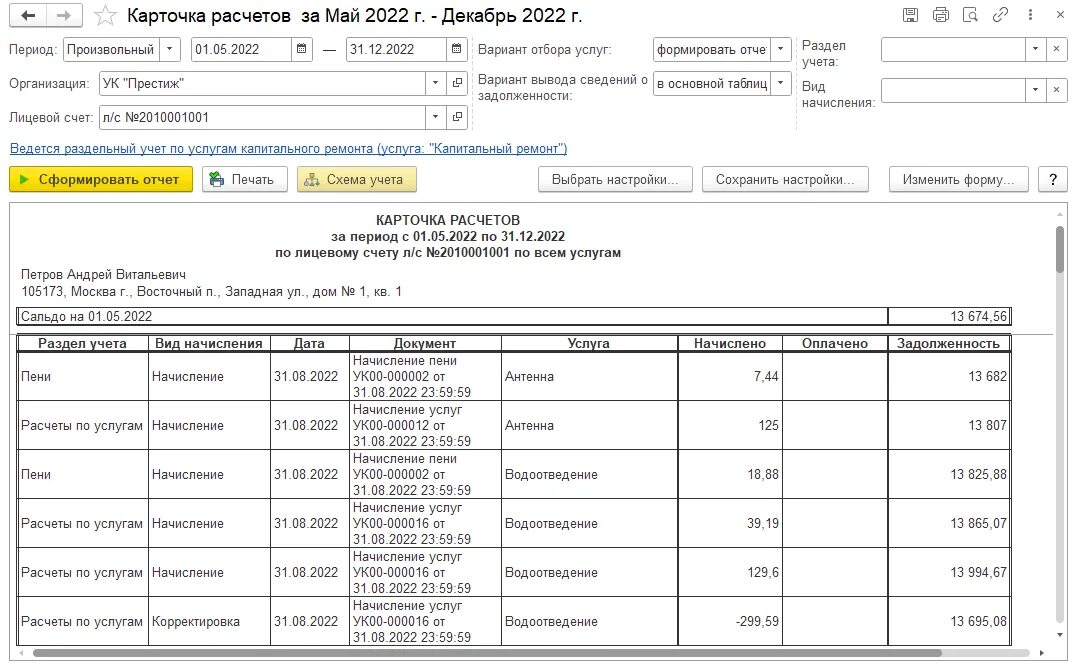
Task: Click the Вид начисления input field
Action: (x=953, y=90)
